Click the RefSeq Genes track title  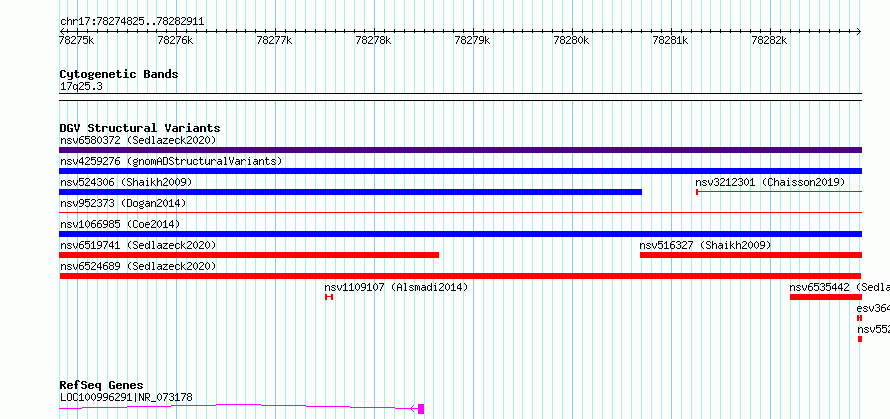tap(101, 386)
